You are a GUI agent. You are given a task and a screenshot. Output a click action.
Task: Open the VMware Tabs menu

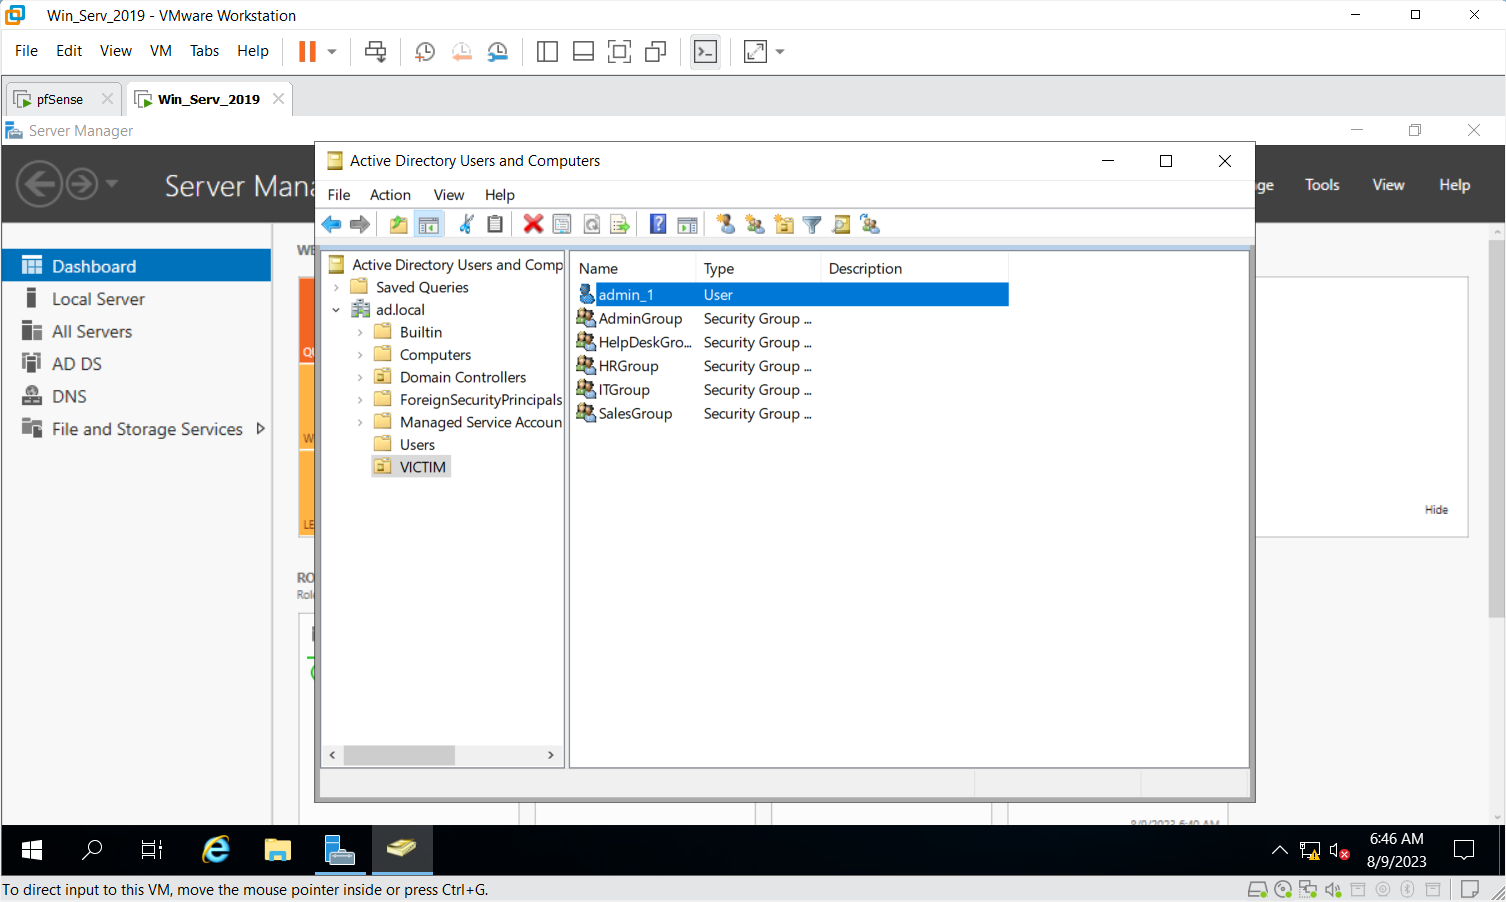click(x=204, y=51)
